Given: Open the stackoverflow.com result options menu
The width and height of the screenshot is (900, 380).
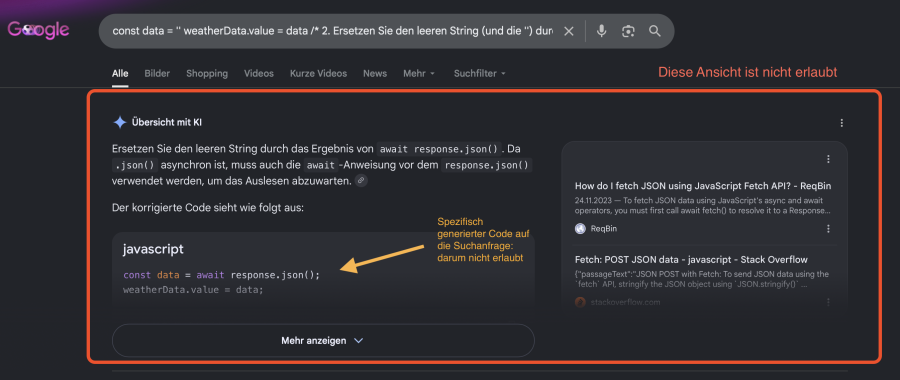Looking at the screenshot, I should (x=828, y=302).
